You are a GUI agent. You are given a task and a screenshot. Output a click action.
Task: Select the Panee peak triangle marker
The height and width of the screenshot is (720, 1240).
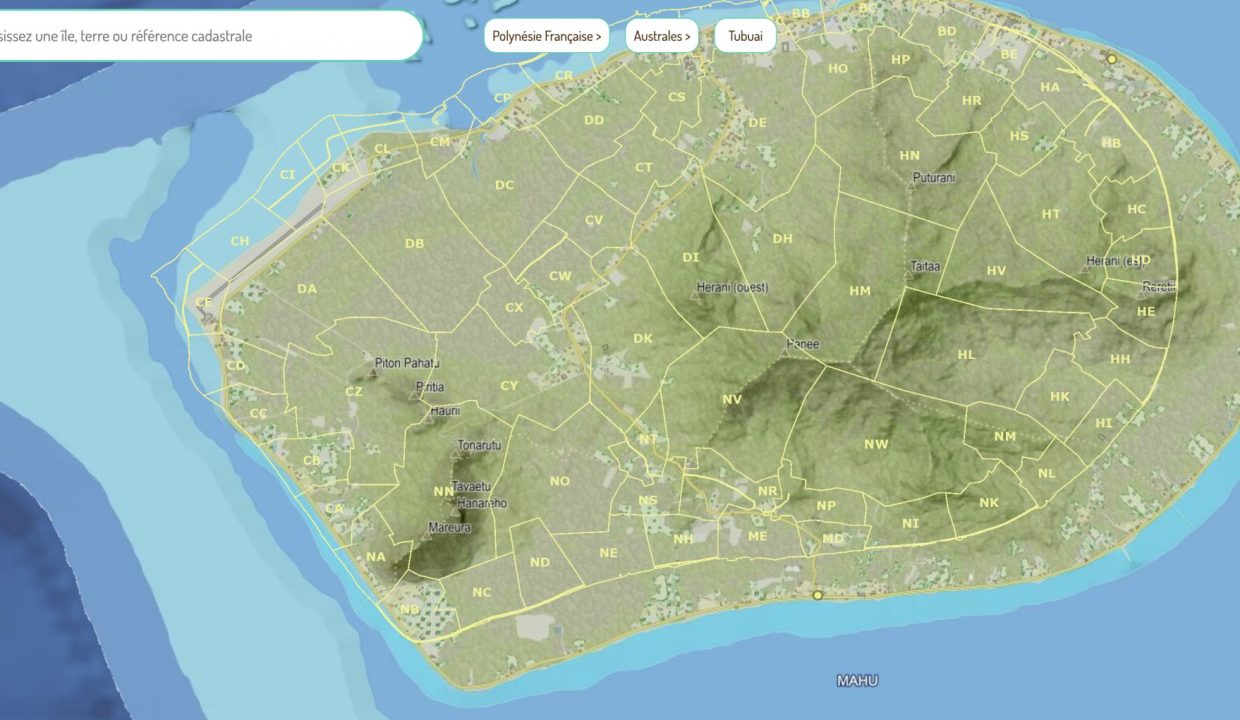[x=784, y=353]
